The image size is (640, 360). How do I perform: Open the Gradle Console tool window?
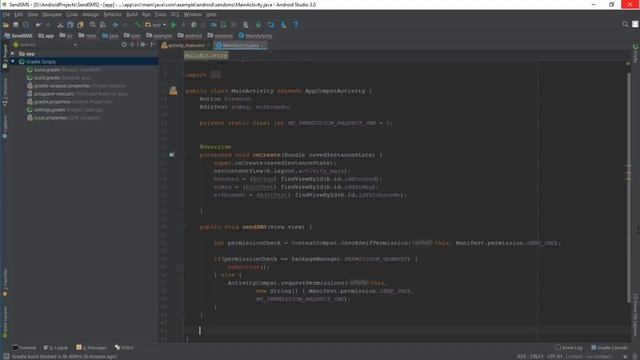point(609,348)
